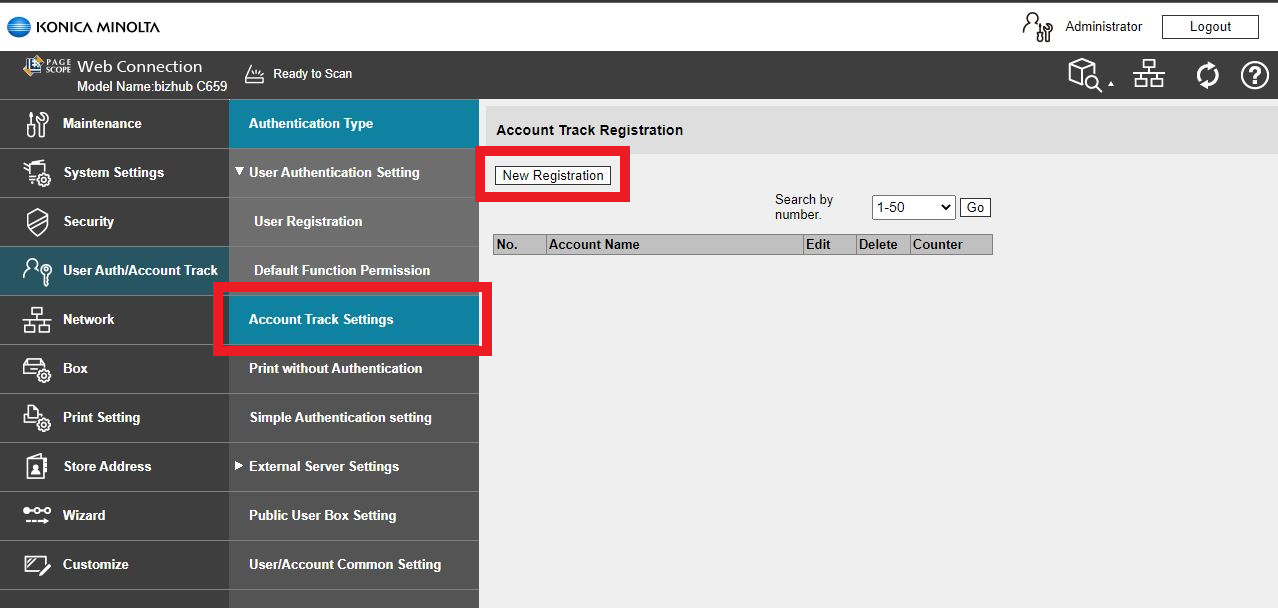Click Go next to number range
This screenshot has width=1278, height=608.
975,208
